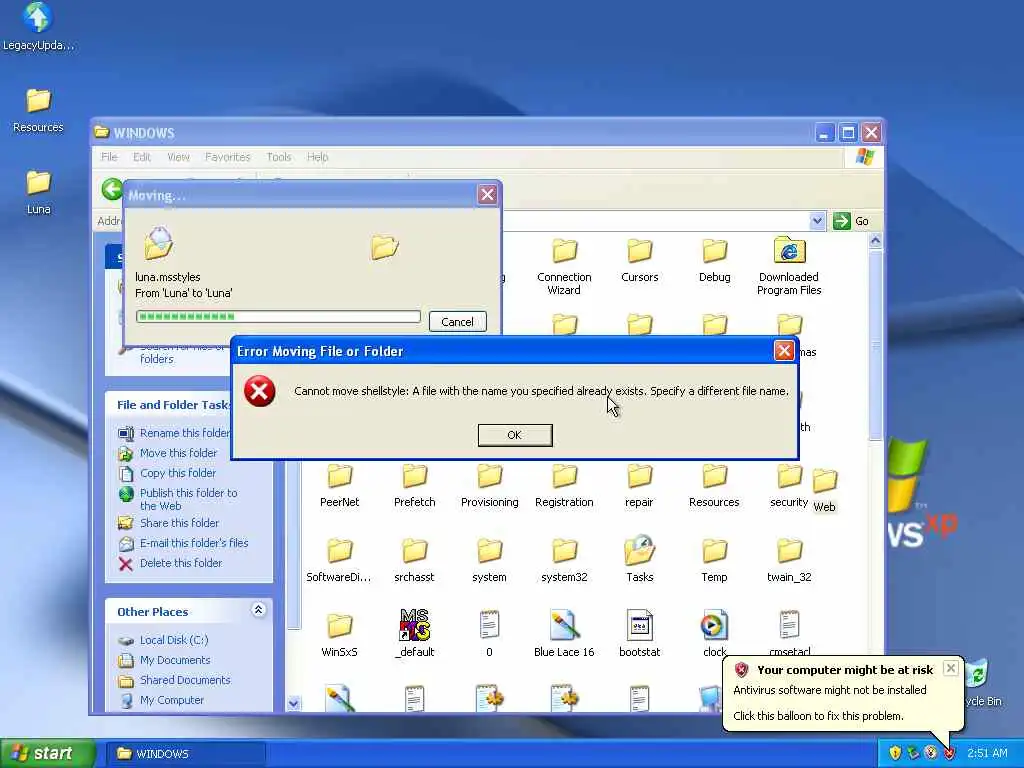Select the Connection Wizard folder

564,266
